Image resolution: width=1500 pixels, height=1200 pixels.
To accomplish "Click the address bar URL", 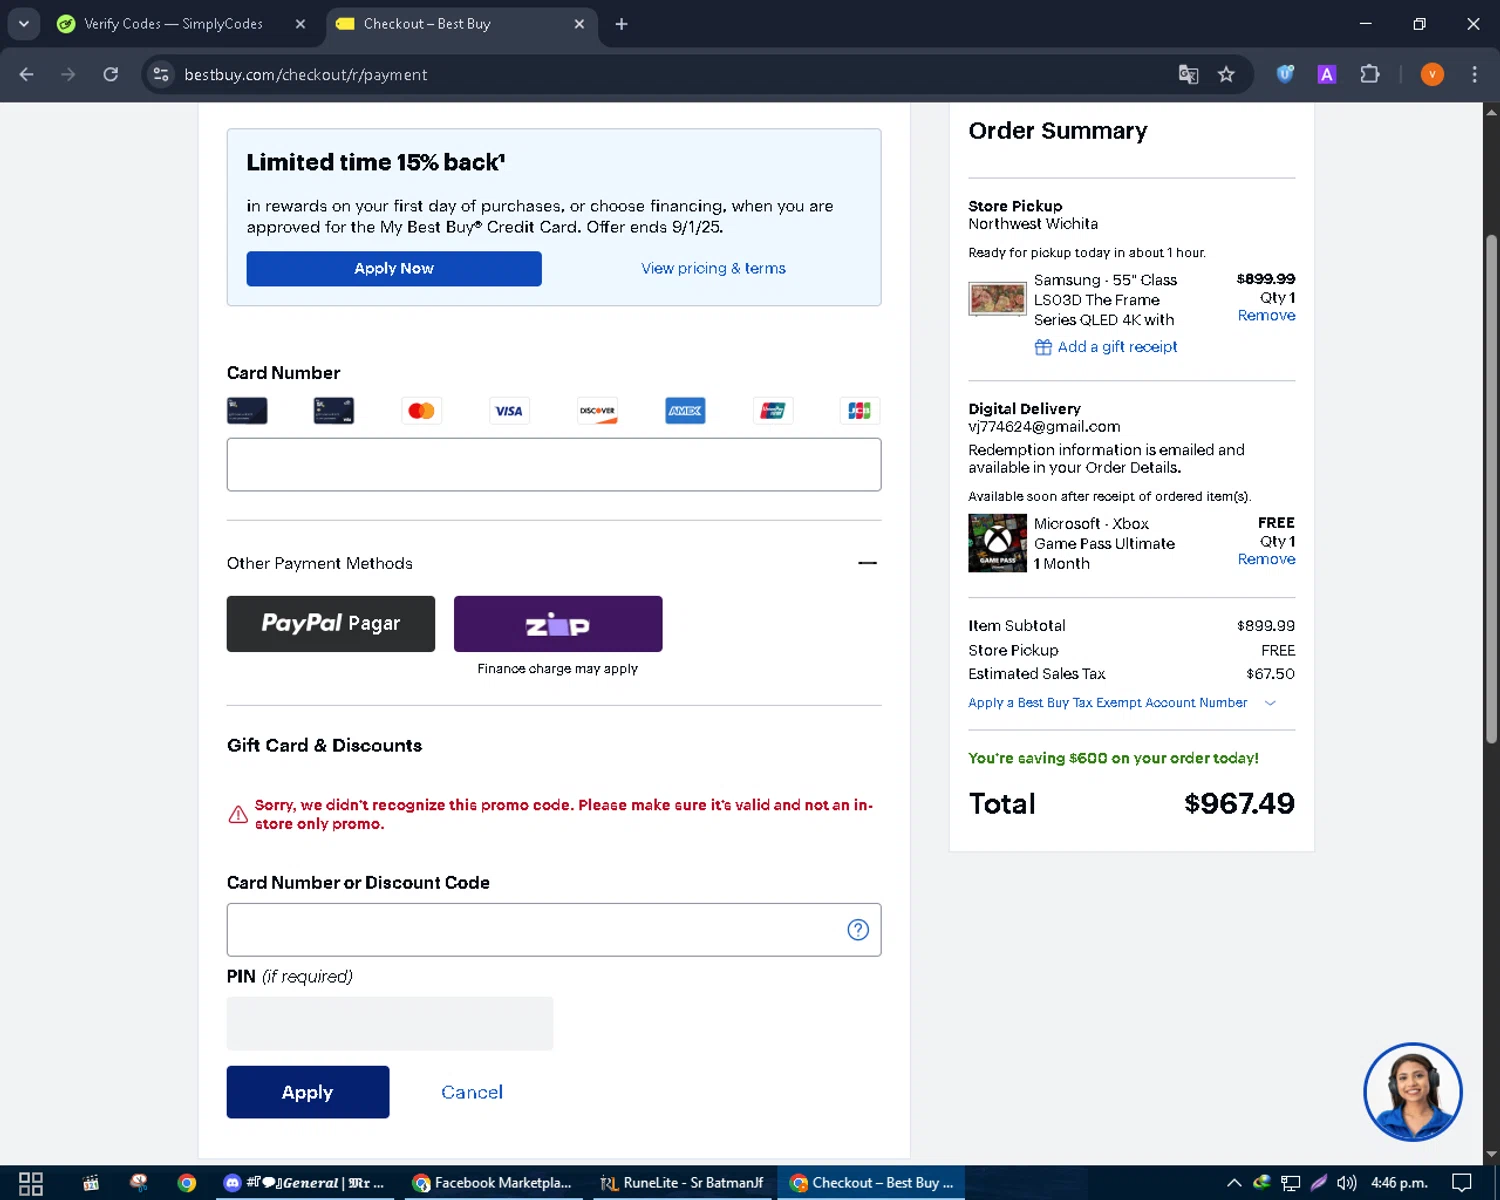I will point(306,74).
